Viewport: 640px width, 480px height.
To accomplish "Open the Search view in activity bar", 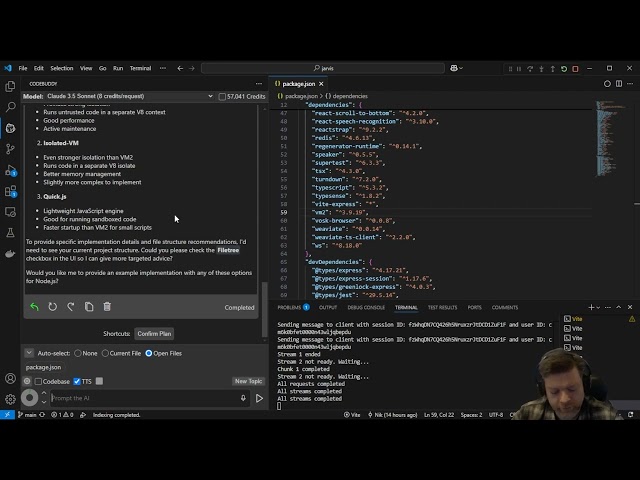I will click(10, 107).
